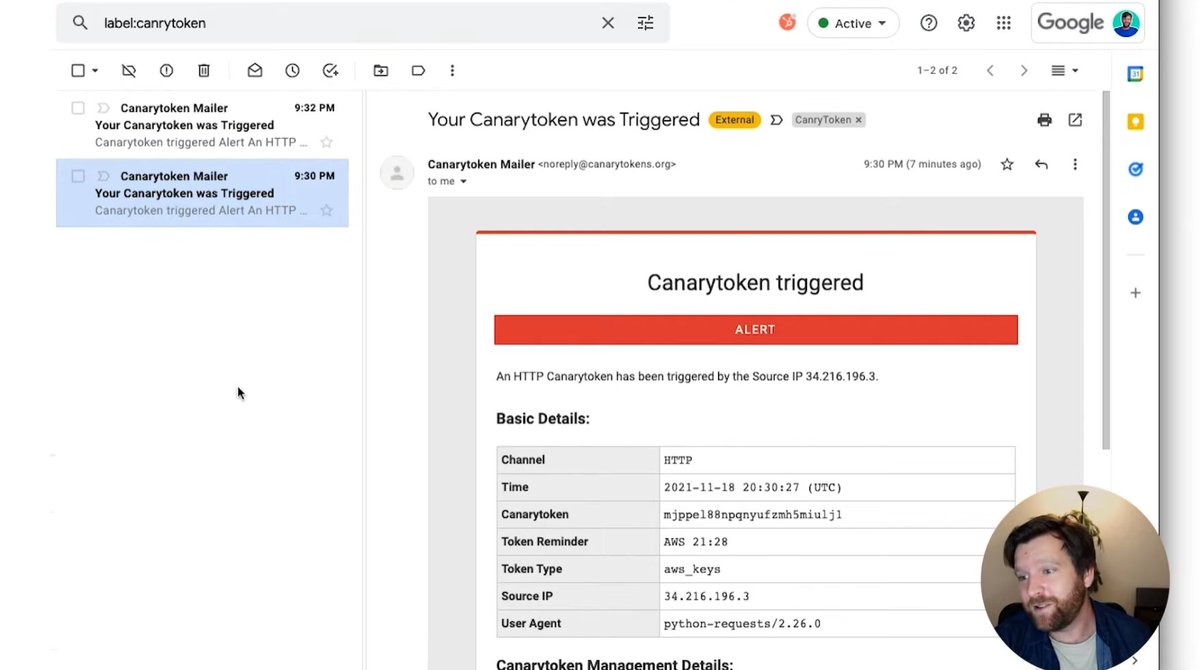Image resolution: width=1200 pixels, height=670 pixels.
Task: Reply using the arrow icon
Action: pos(1041,164)
